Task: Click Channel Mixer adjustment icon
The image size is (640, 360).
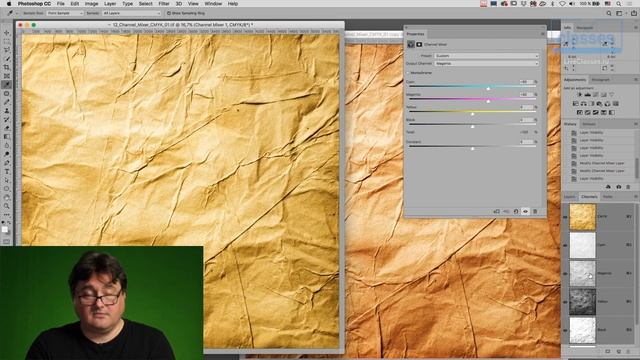Action: point(607,104)
